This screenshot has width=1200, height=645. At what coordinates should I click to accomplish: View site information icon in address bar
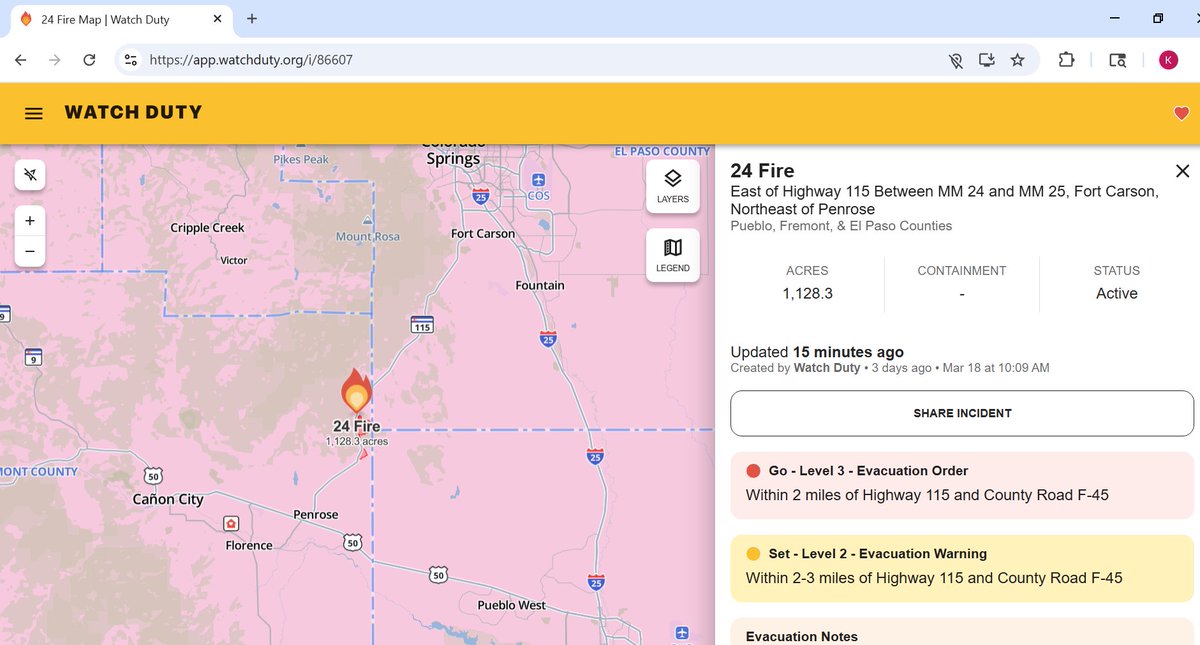pos(131,60)
